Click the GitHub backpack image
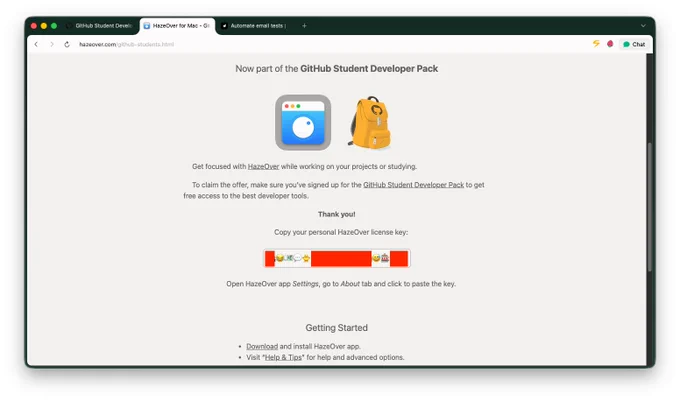680x401 pixels. (370, 123)
